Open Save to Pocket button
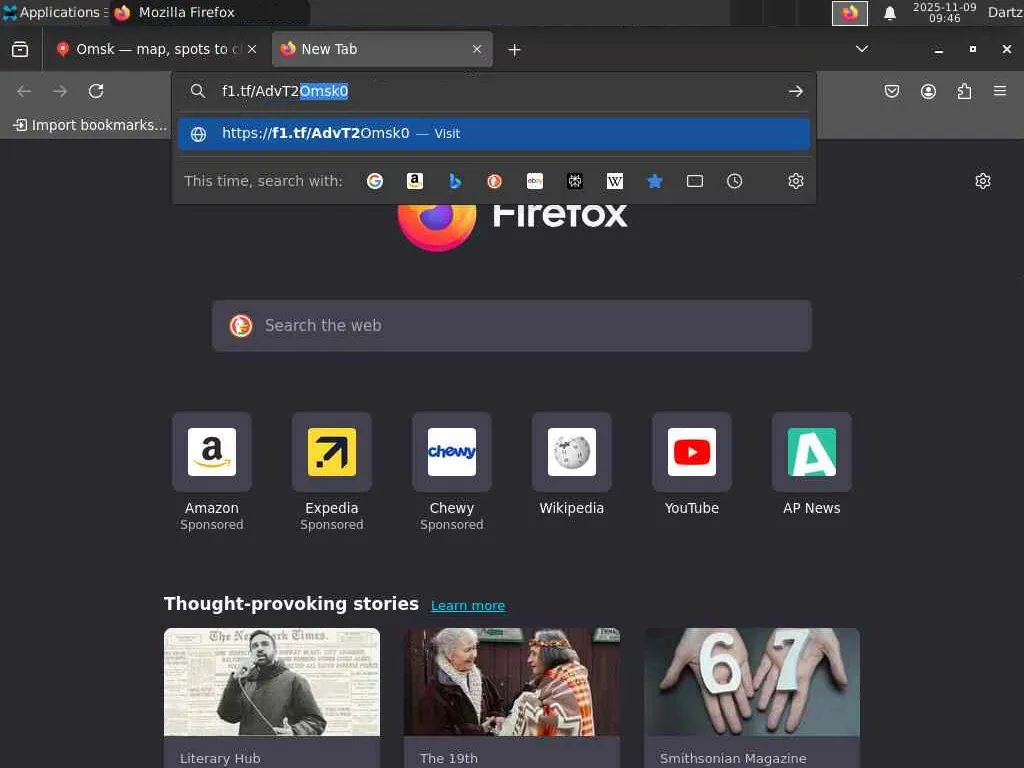 tap(891, 91)
